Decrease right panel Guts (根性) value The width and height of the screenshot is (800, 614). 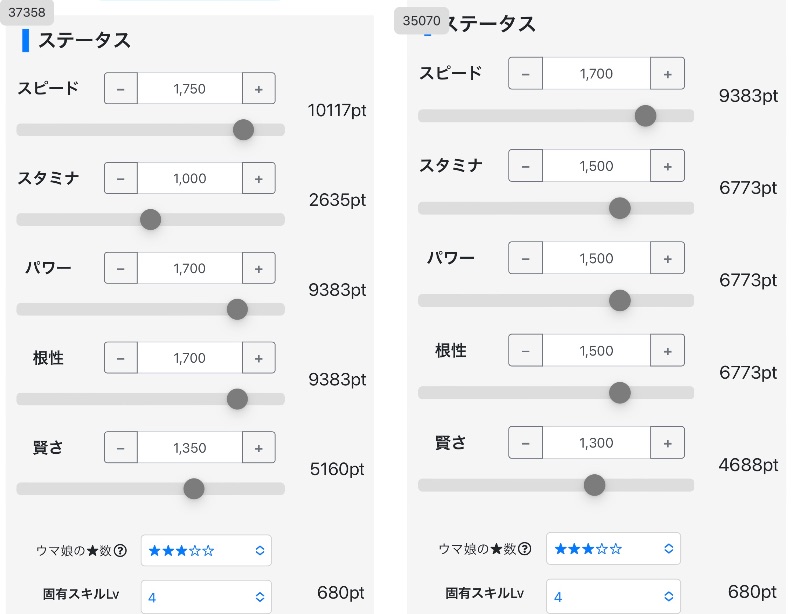tap(526, 350)
